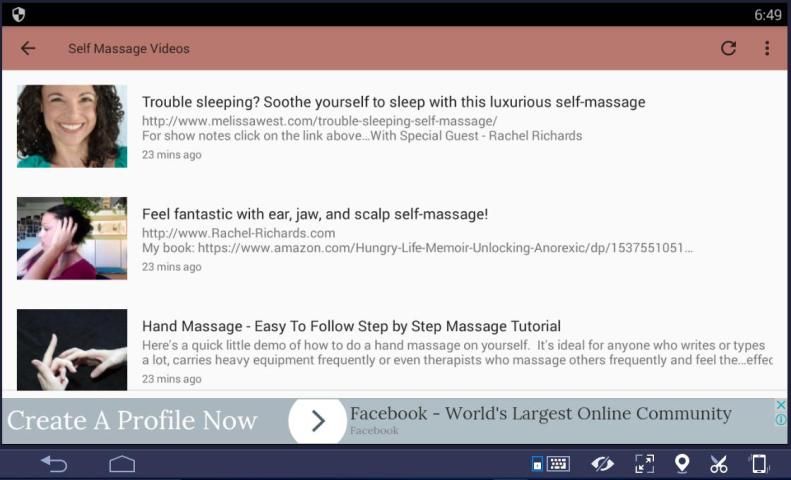Open the three-dot overflow menu
The height and width of the screenshot is (480, 791).
click(x=767, y=48)
